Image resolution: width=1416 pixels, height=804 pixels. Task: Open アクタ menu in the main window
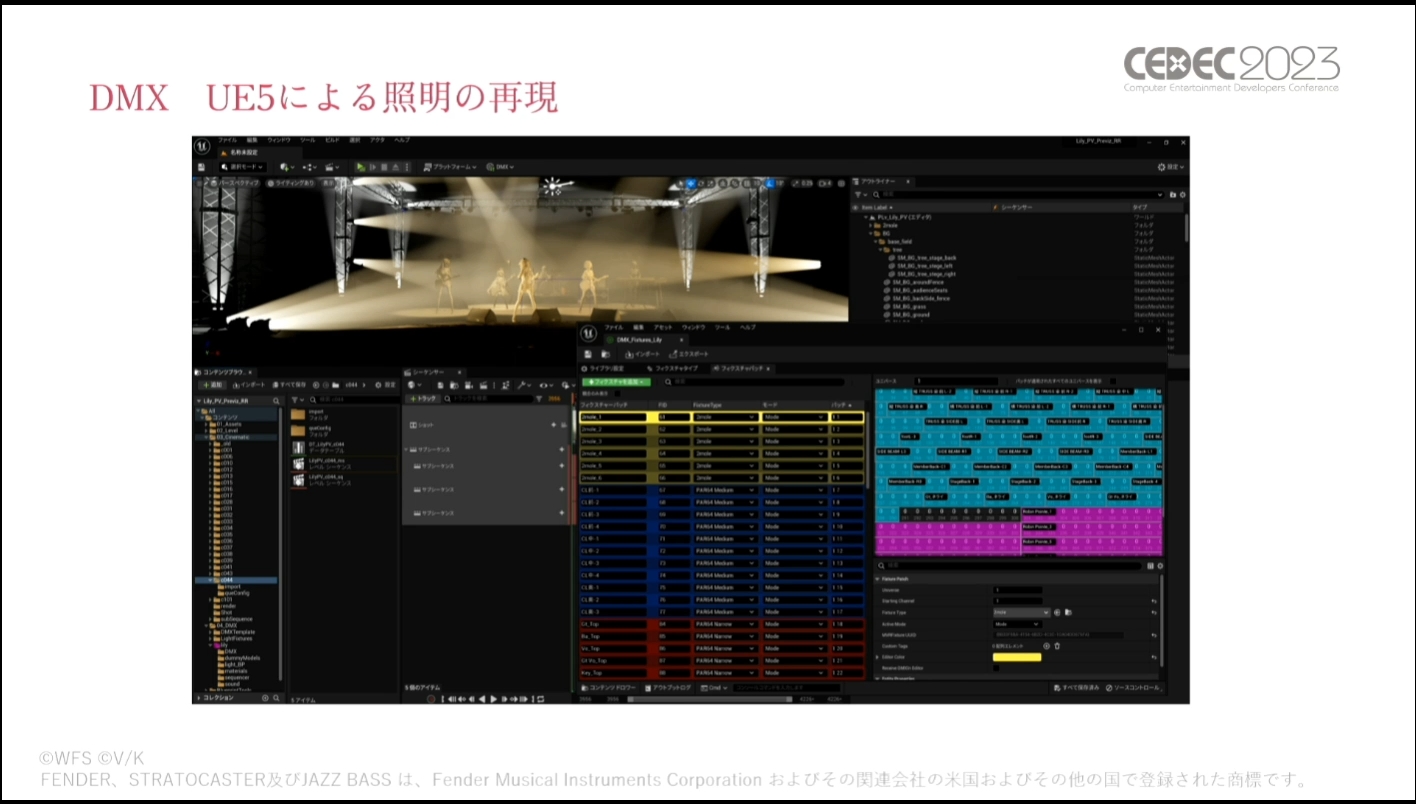377,140
